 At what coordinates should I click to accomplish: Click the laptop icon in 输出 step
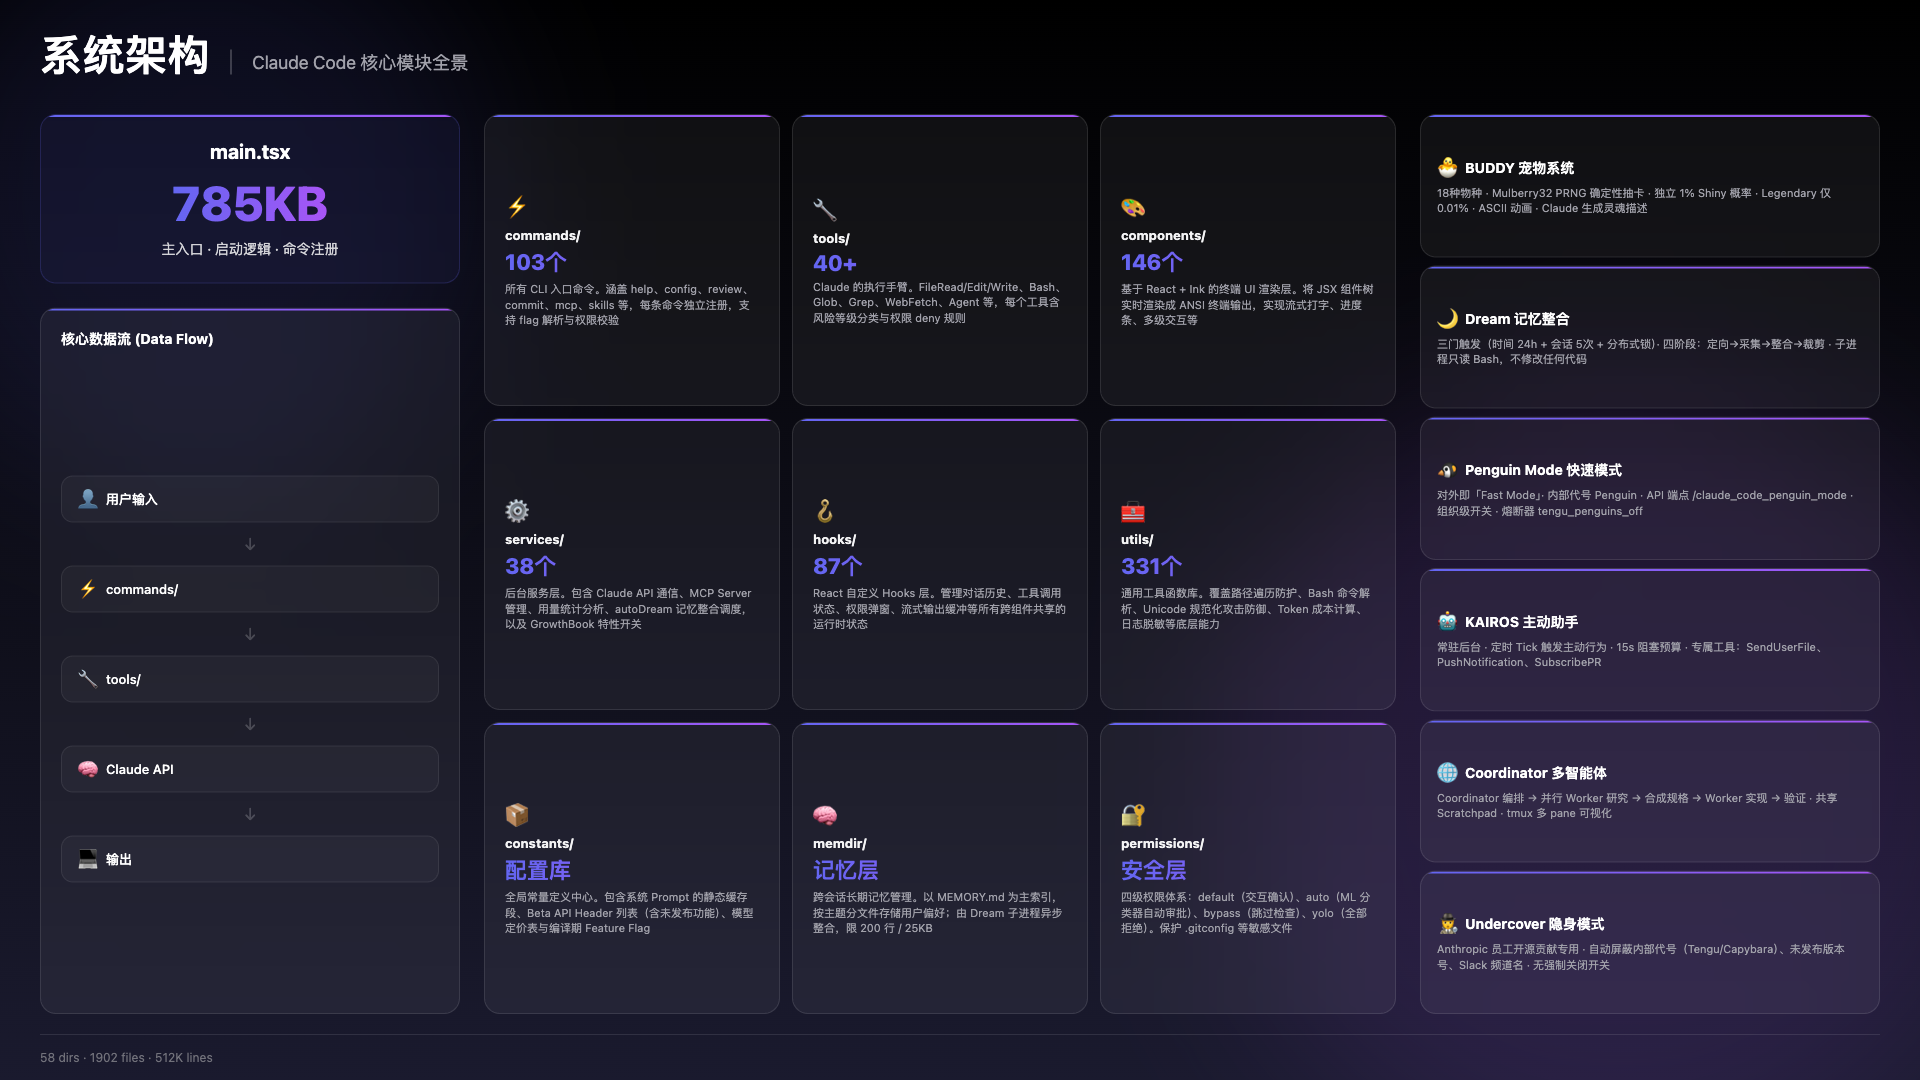pyautogui.click(x=88, y=859)
